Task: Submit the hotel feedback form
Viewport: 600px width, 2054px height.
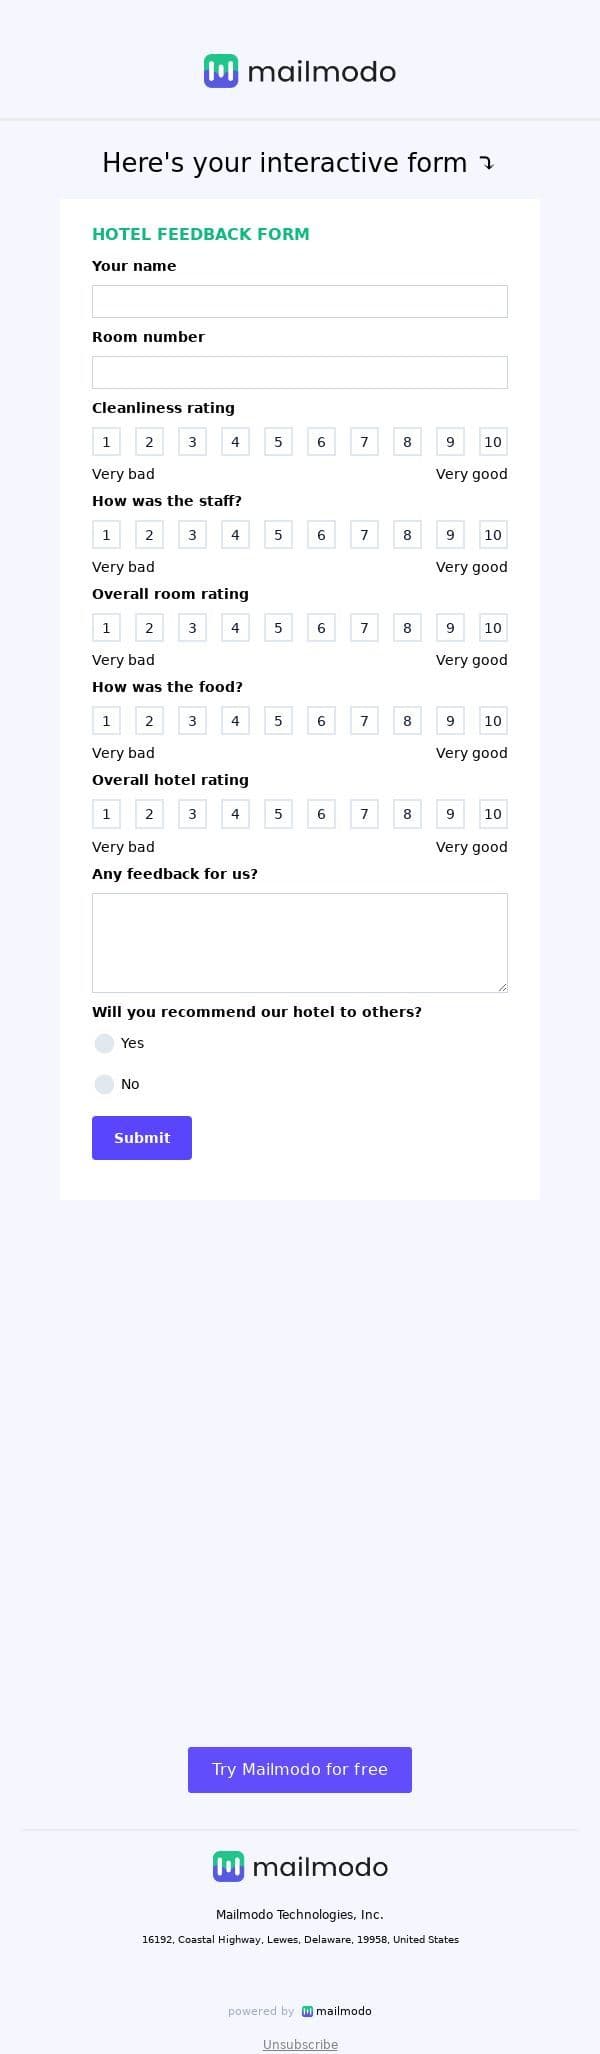Action: tap(142, 1138)
